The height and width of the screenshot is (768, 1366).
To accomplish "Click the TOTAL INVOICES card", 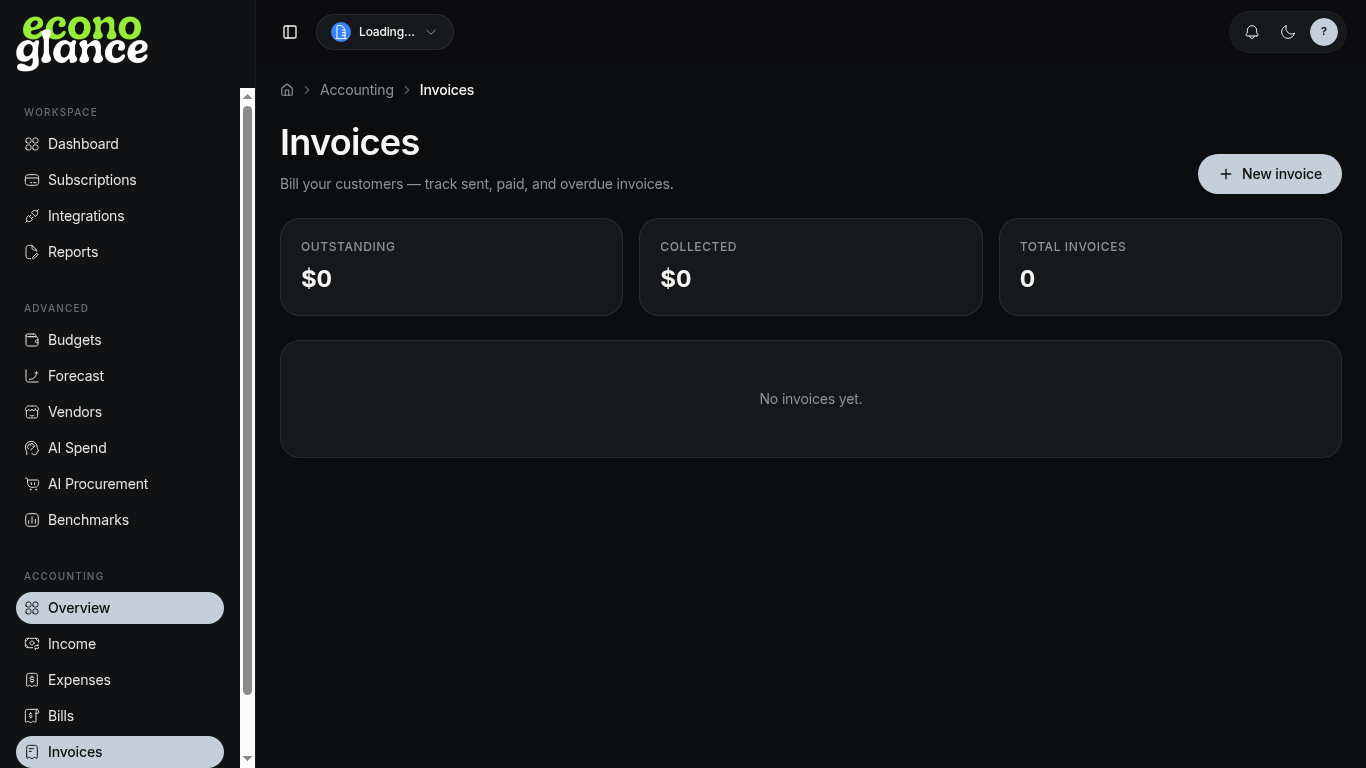I will 1170,267.
